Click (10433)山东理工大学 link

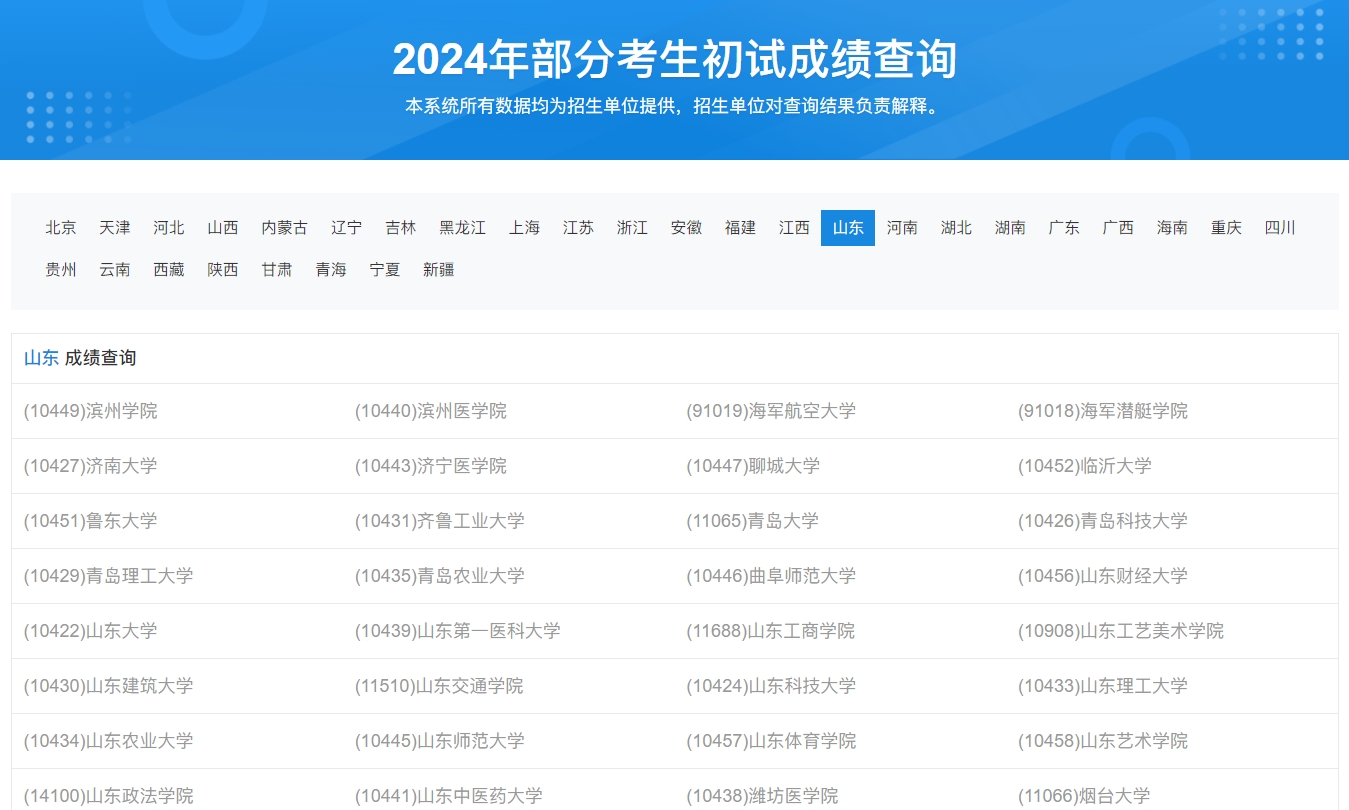pos(1103,686)
